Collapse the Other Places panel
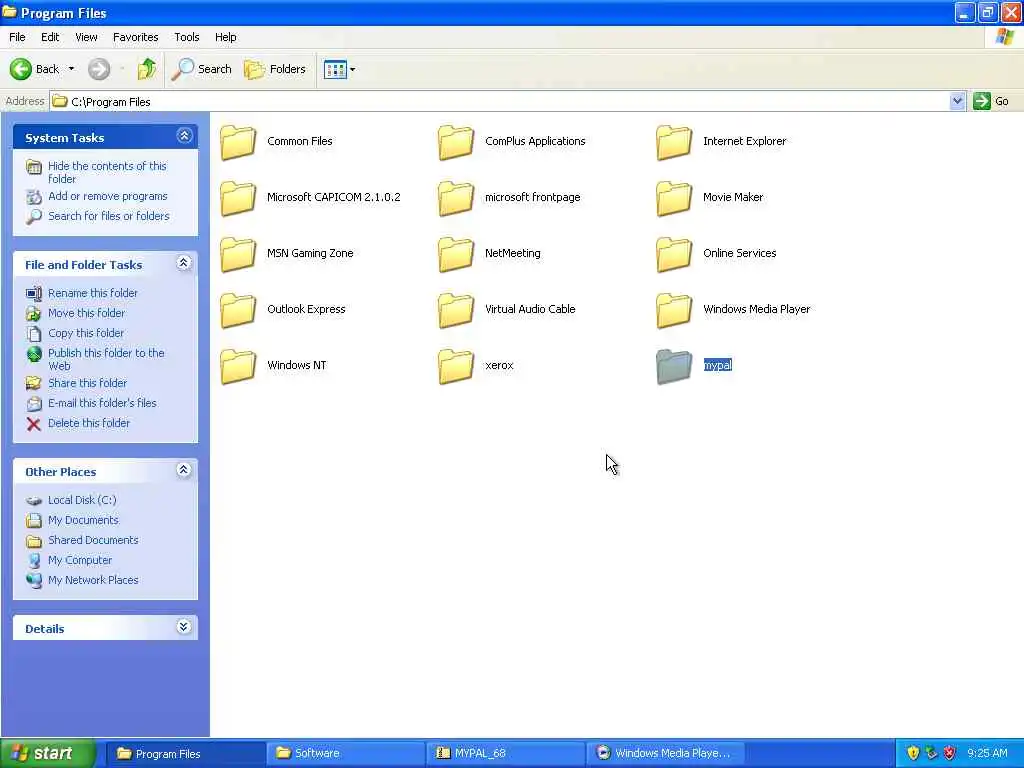 (x=184, y=470)
